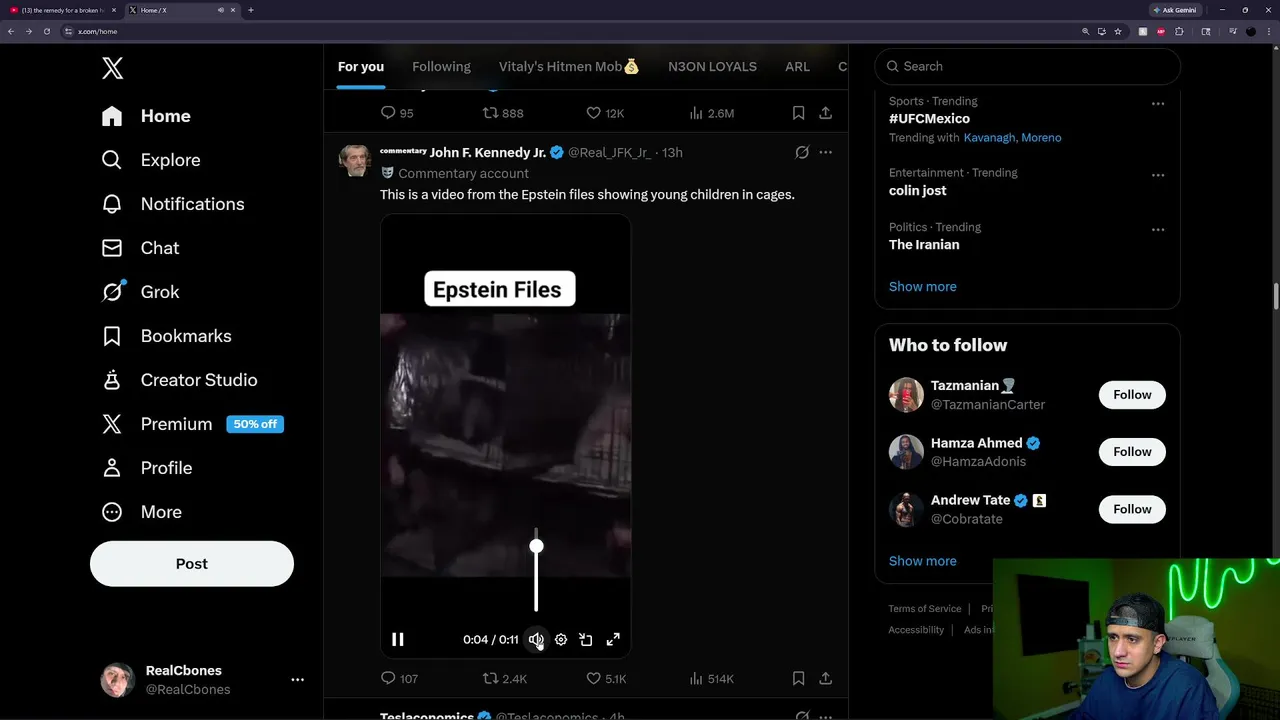This screenshot has height=720, width=1280.
Task: Open the X logo home link
Action: click(x=113, y=68)
